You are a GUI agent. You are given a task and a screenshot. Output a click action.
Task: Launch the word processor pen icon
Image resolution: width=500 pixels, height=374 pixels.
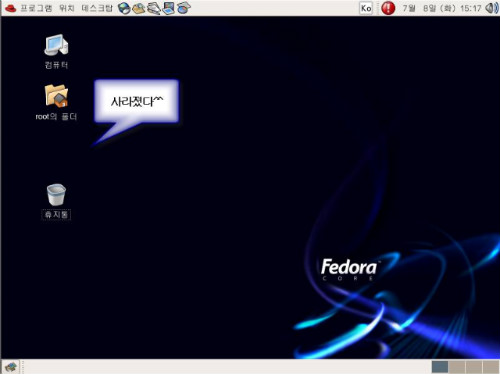[154, 8]
